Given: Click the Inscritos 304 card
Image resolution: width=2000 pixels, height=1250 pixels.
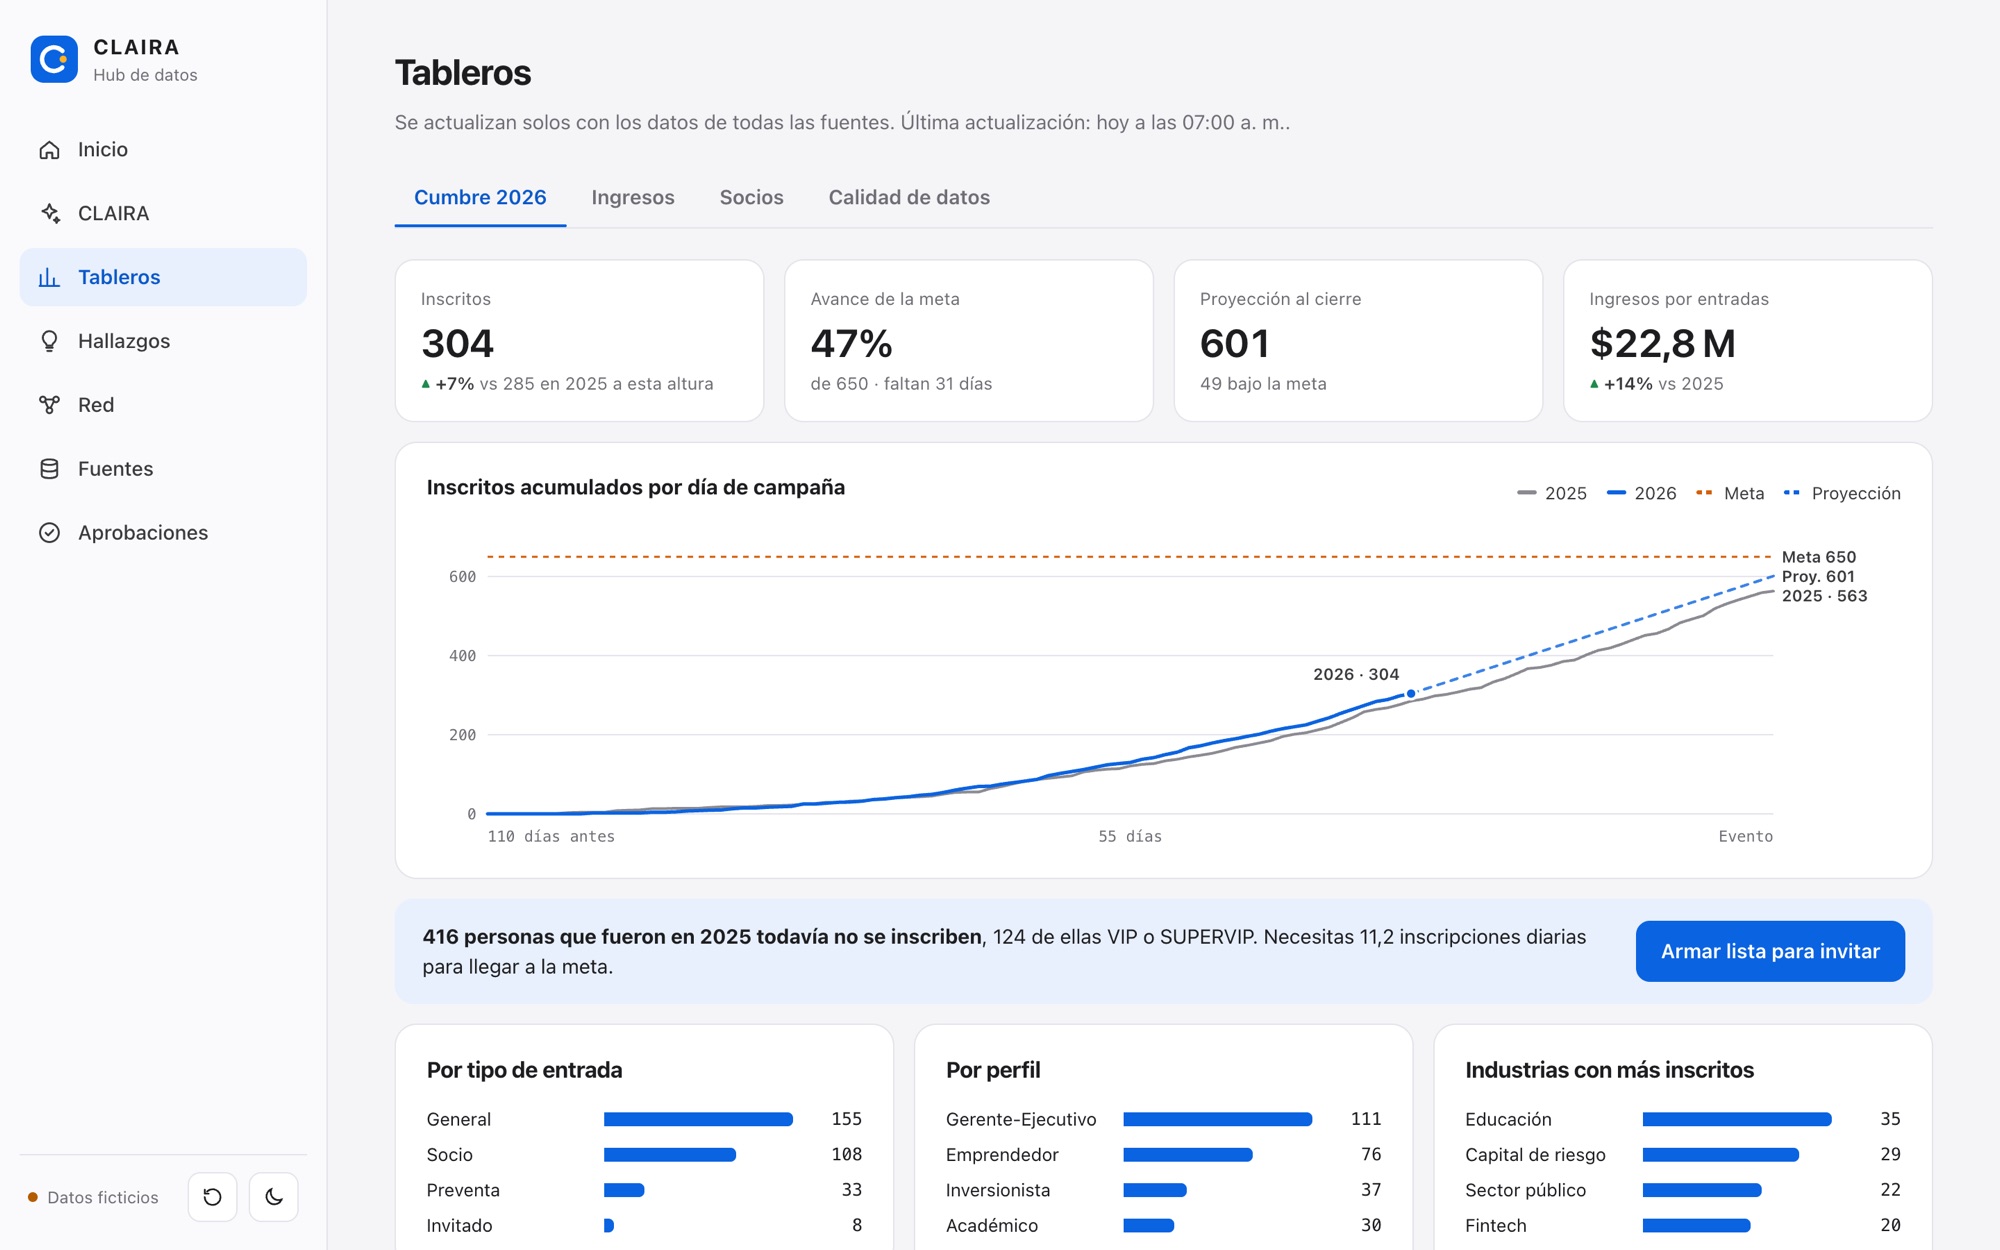Looking at the screenshot, I should tap(579, 341).
